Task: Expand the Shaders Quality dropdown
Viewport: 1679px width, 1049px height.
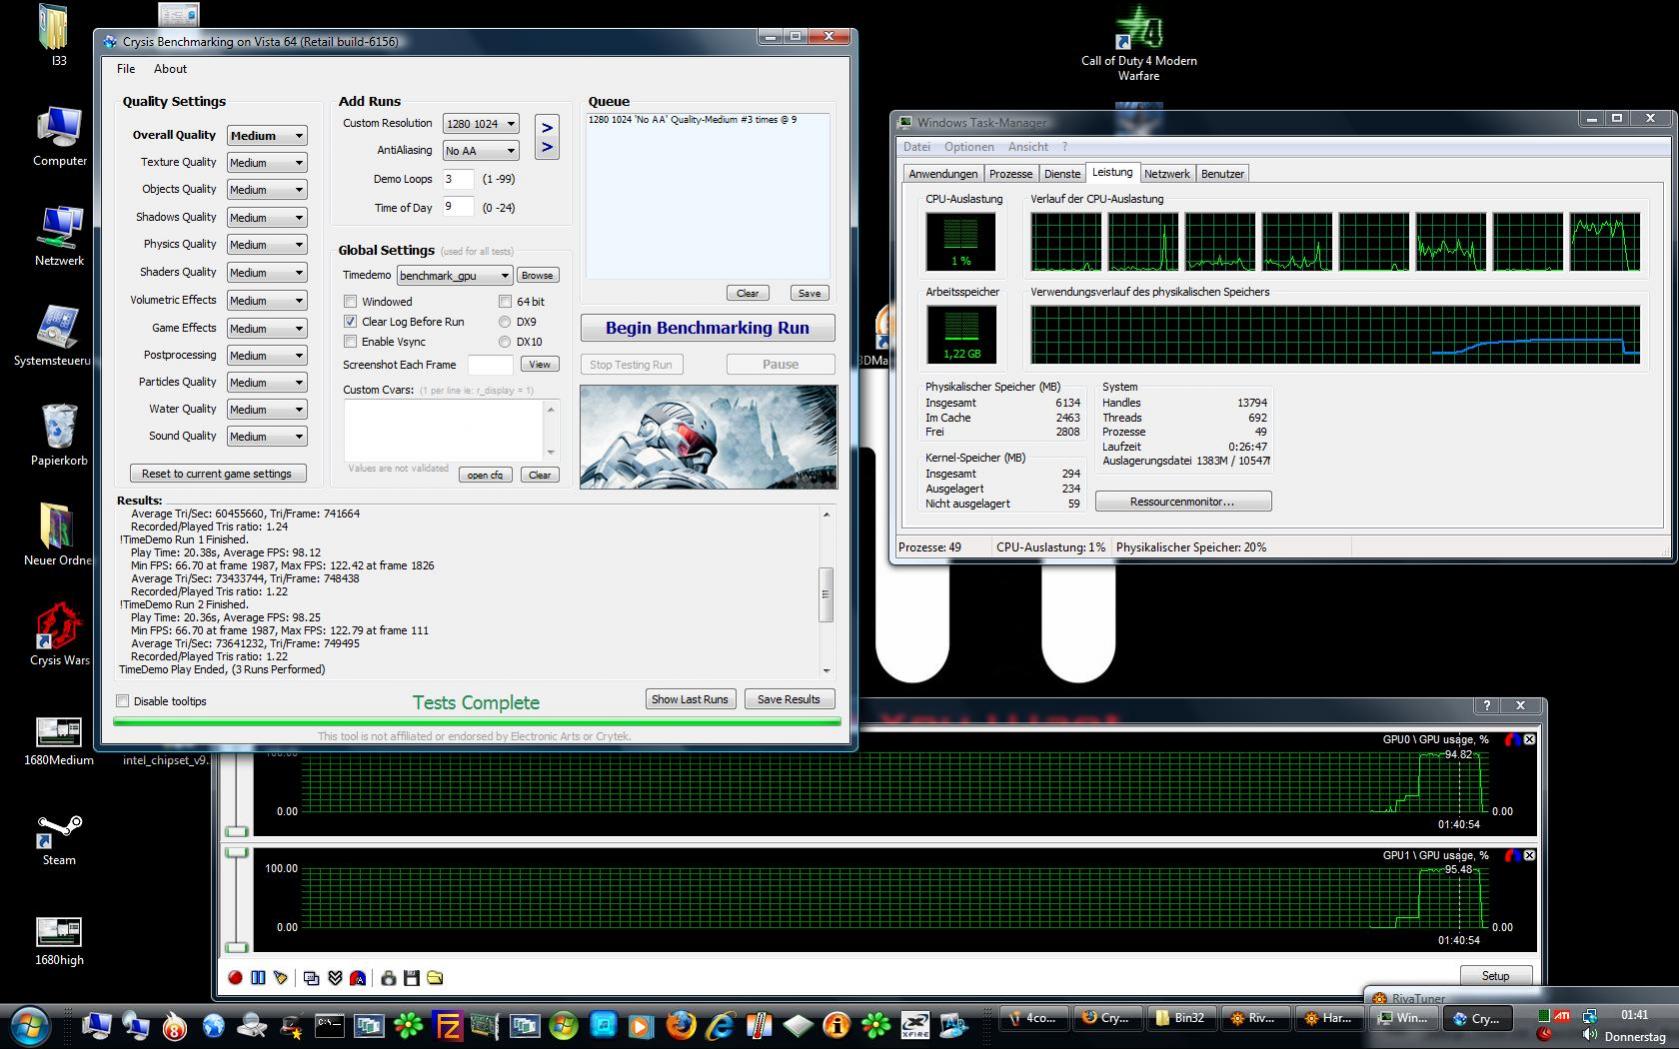Action: coord(267,272)
